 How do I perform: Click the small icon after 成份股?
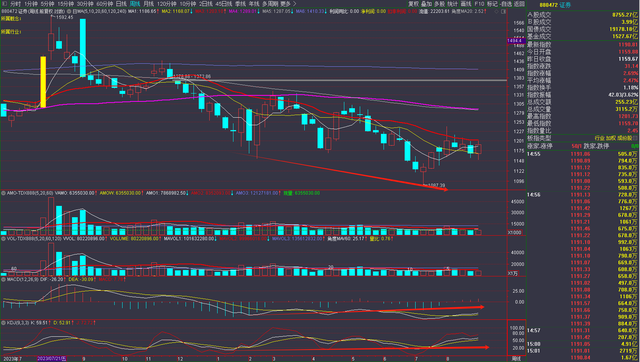coord(635,138)
